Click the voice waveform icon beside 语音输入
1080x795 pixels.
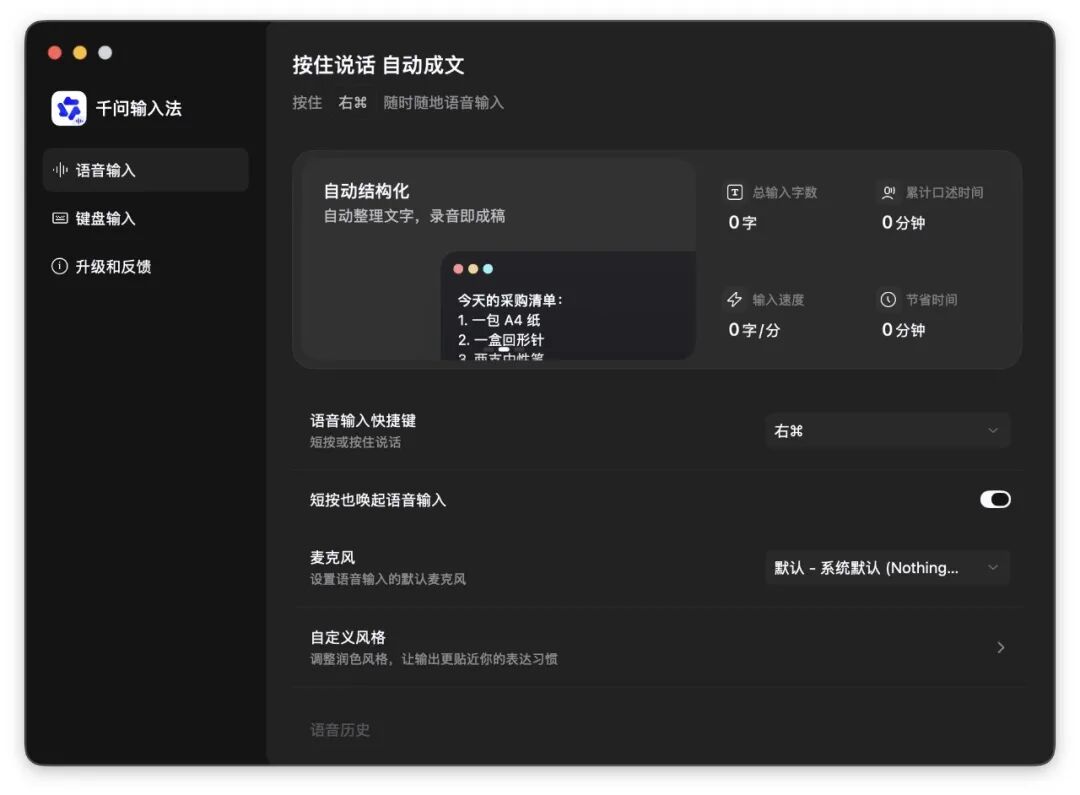[x=61, y=170]
